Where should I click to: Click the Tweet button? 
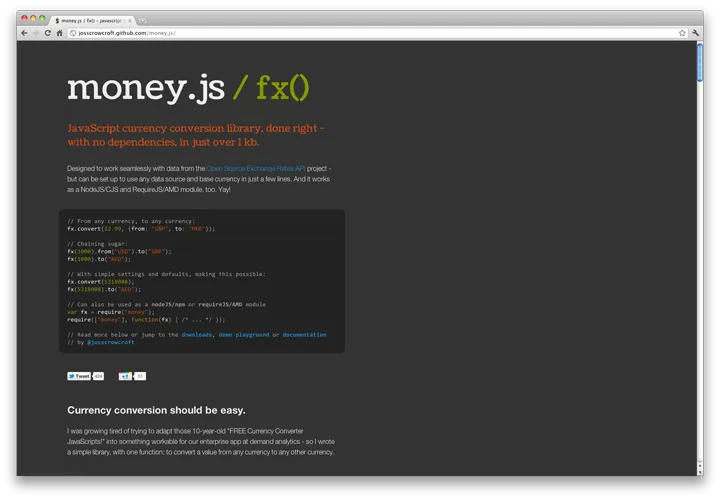(x=79, y=376)
